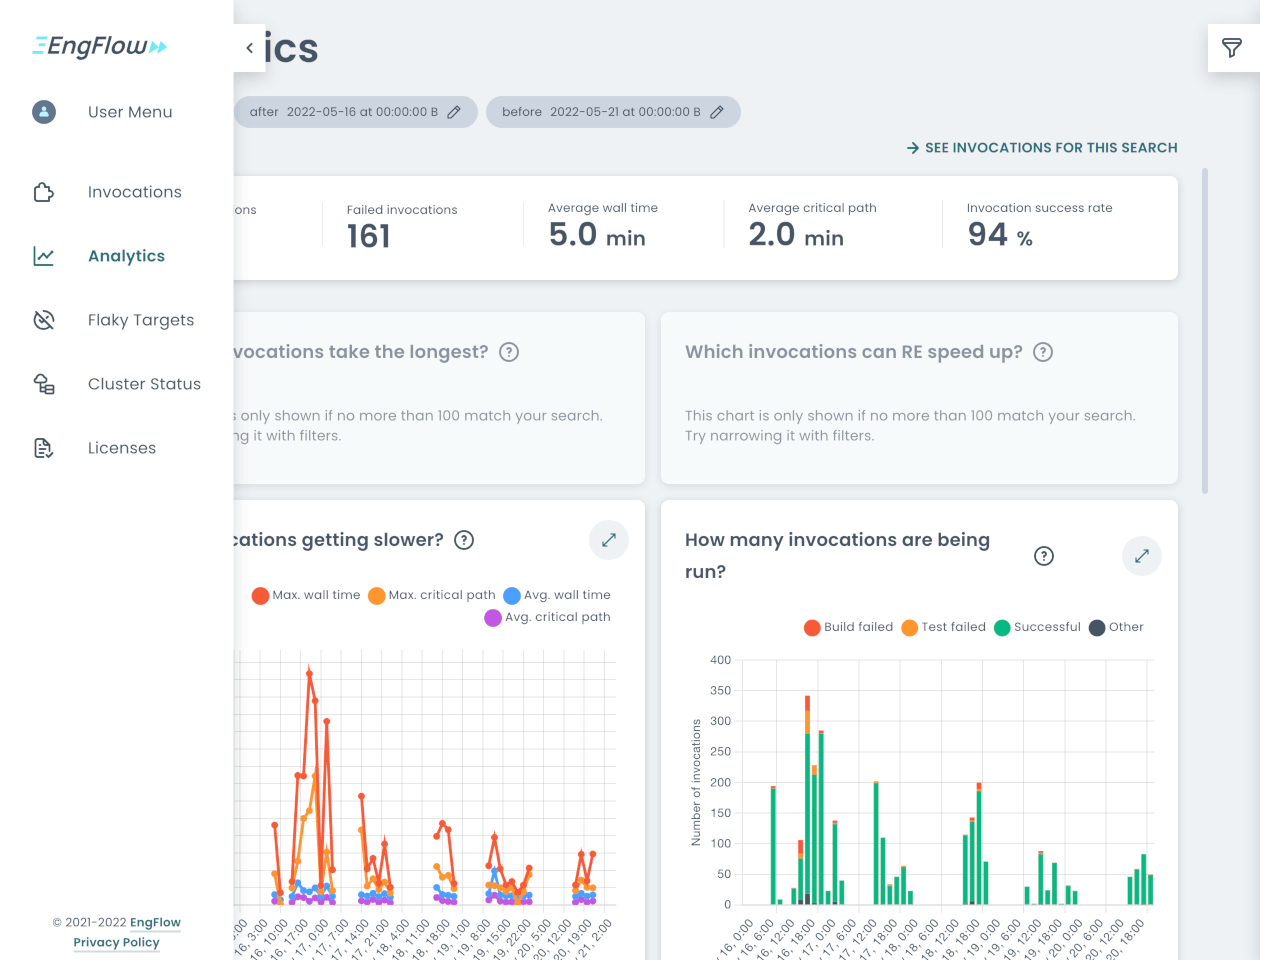
Task: Open help for 'take the longest' chart
Action: coord(509,352)
